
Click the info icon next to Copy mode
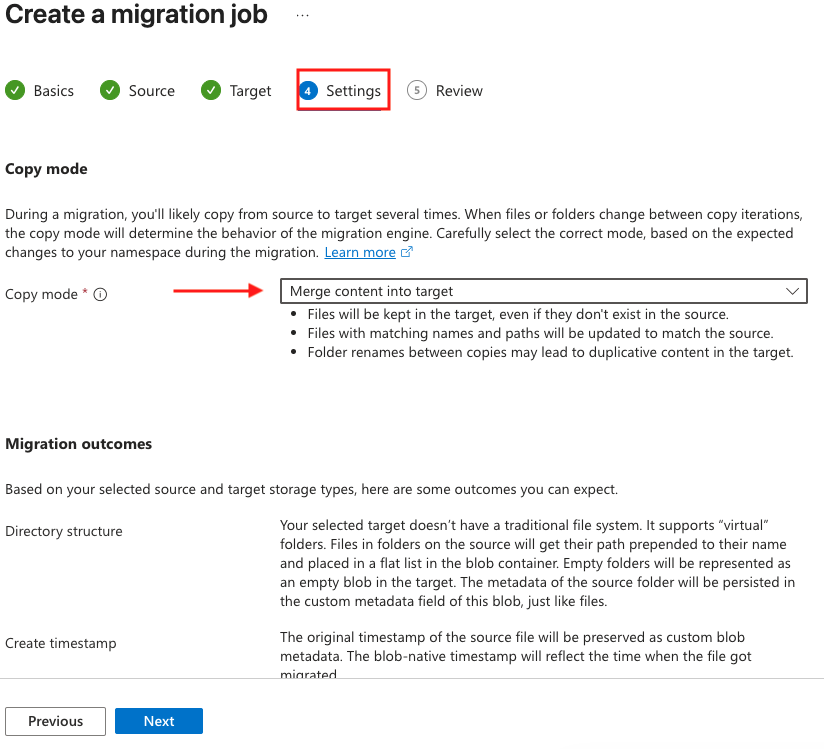point(100,294)
